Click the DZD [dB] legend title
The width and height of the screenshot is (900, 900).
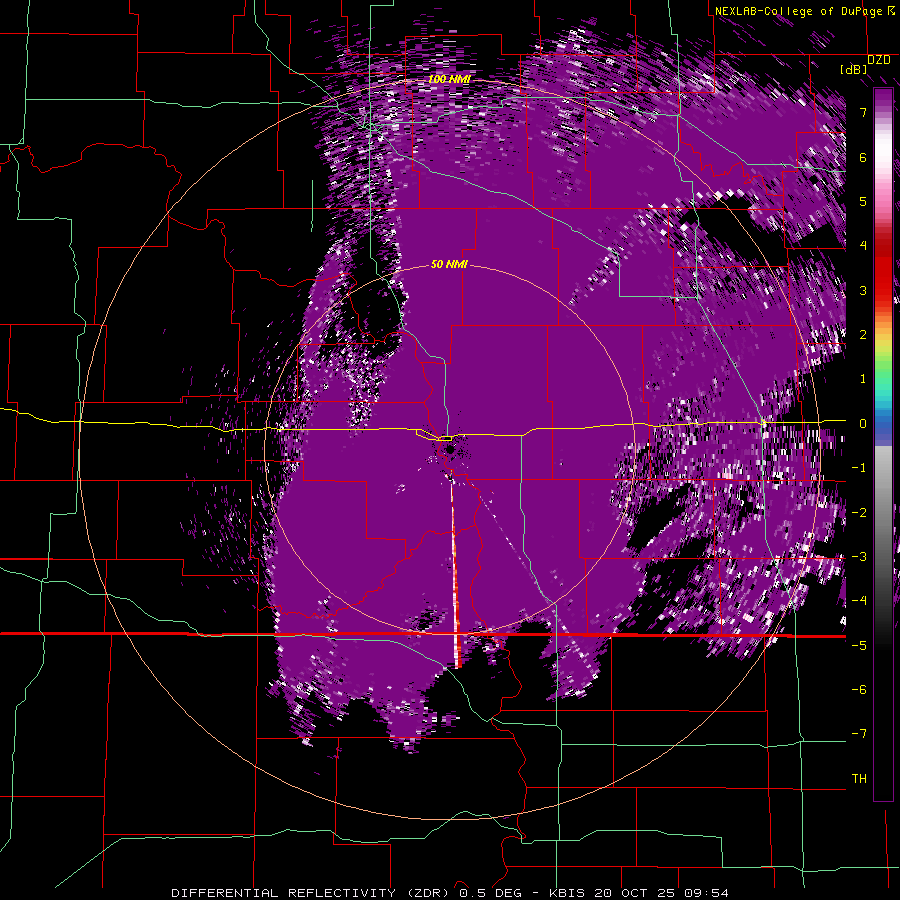(866, 64)
